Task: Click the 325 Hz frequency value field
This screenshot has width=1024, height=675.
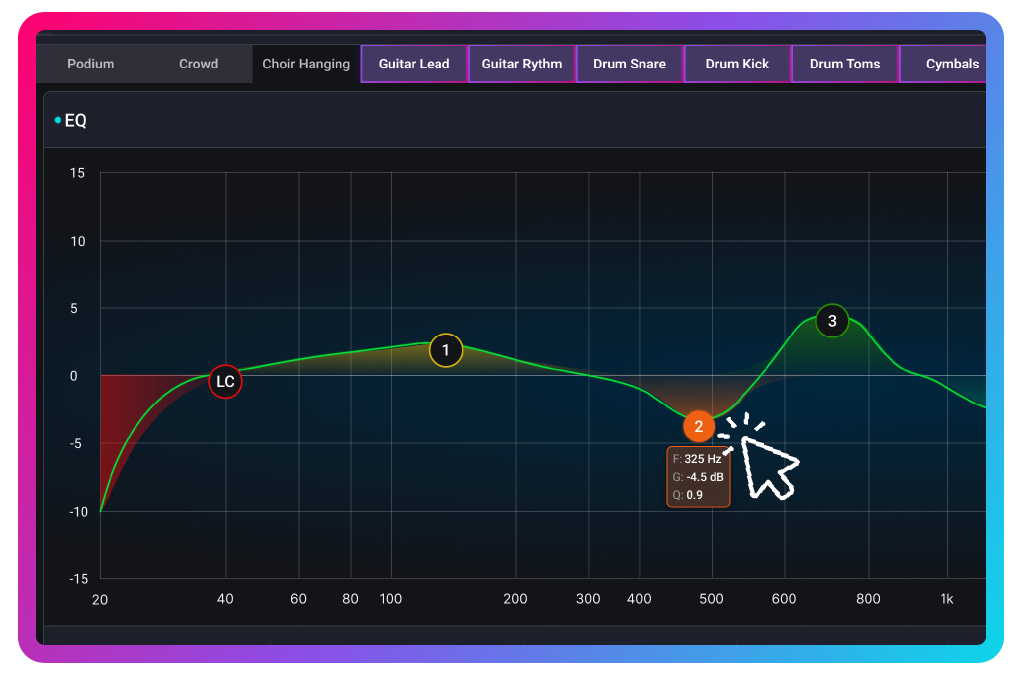Action: pyautogui.click(x=698, y=458)
